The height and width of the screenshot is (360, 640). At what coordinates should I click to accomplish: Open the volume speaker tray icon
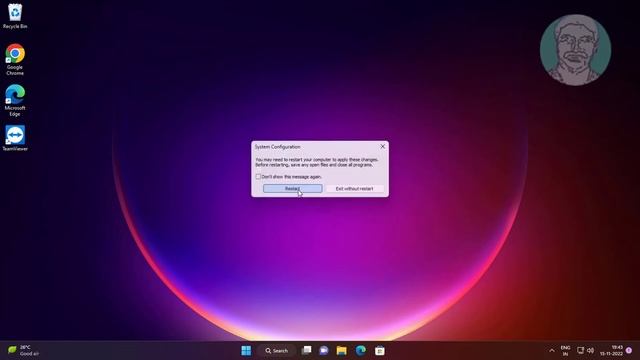pos(590,351)
